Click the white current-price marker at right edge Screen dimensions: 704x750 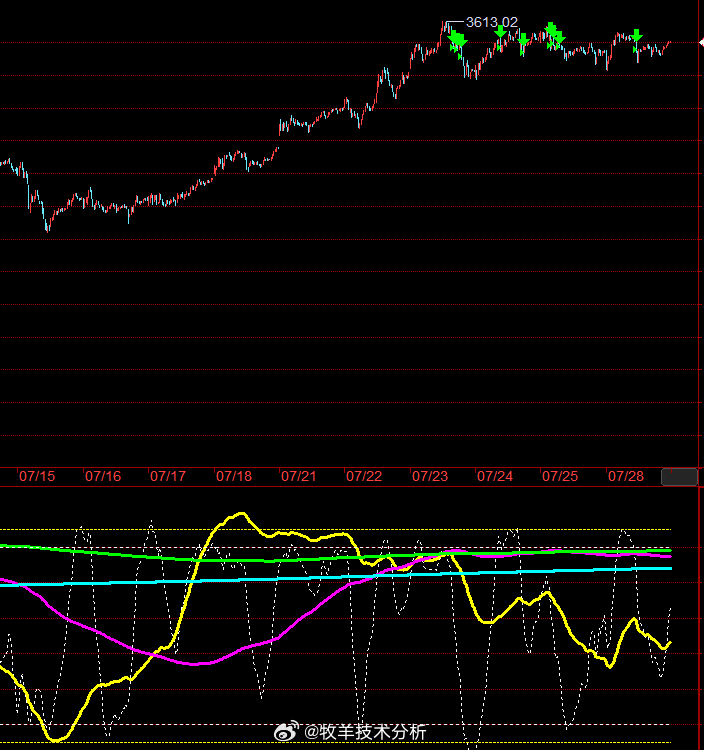pyautogui.click(x=702, y=43)
